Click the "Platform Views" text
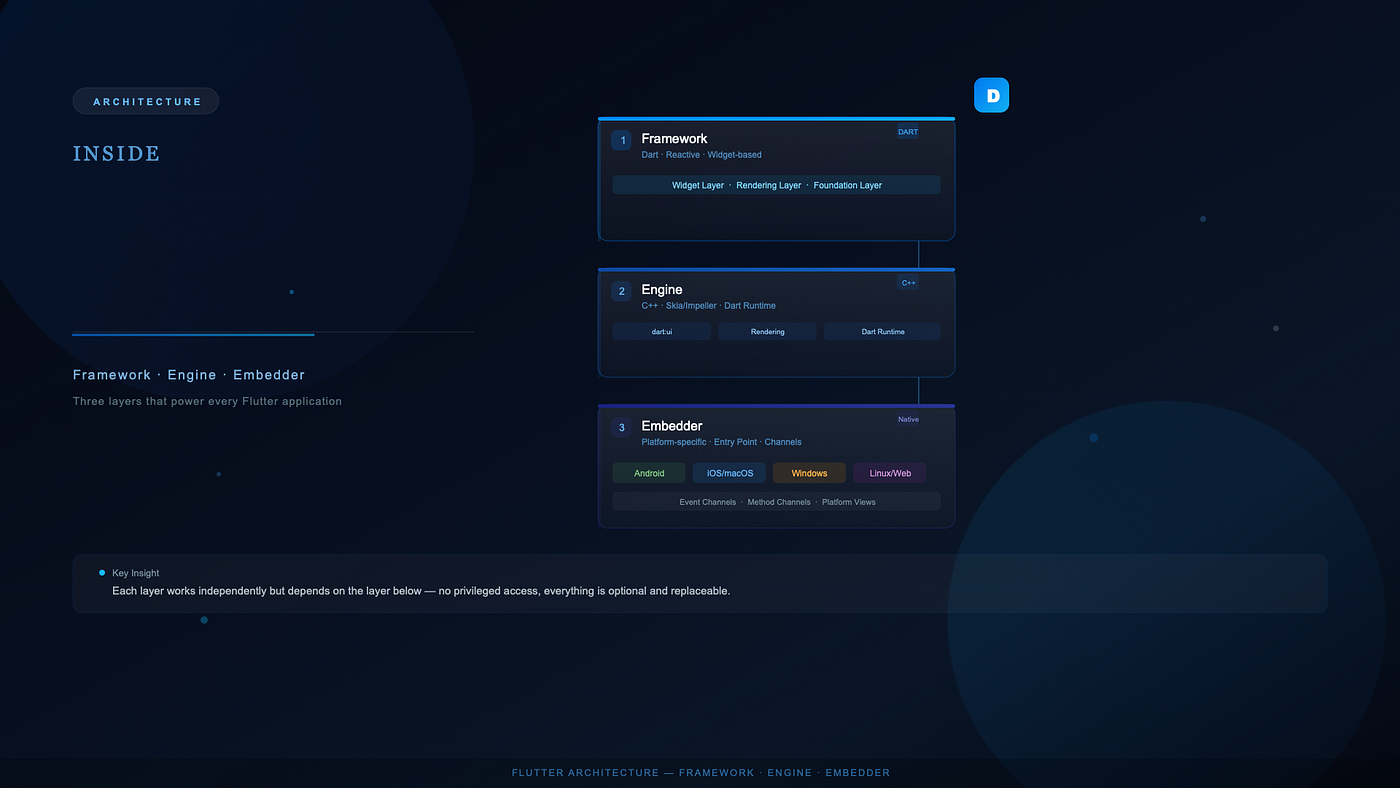This screenshot has height=788, width=1400. [x=849, y=502]
